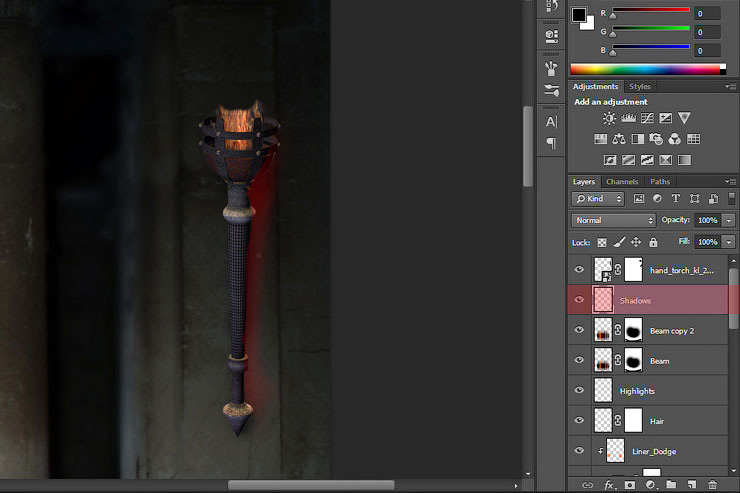Switch to the Channels tab

tap(622, 182)
